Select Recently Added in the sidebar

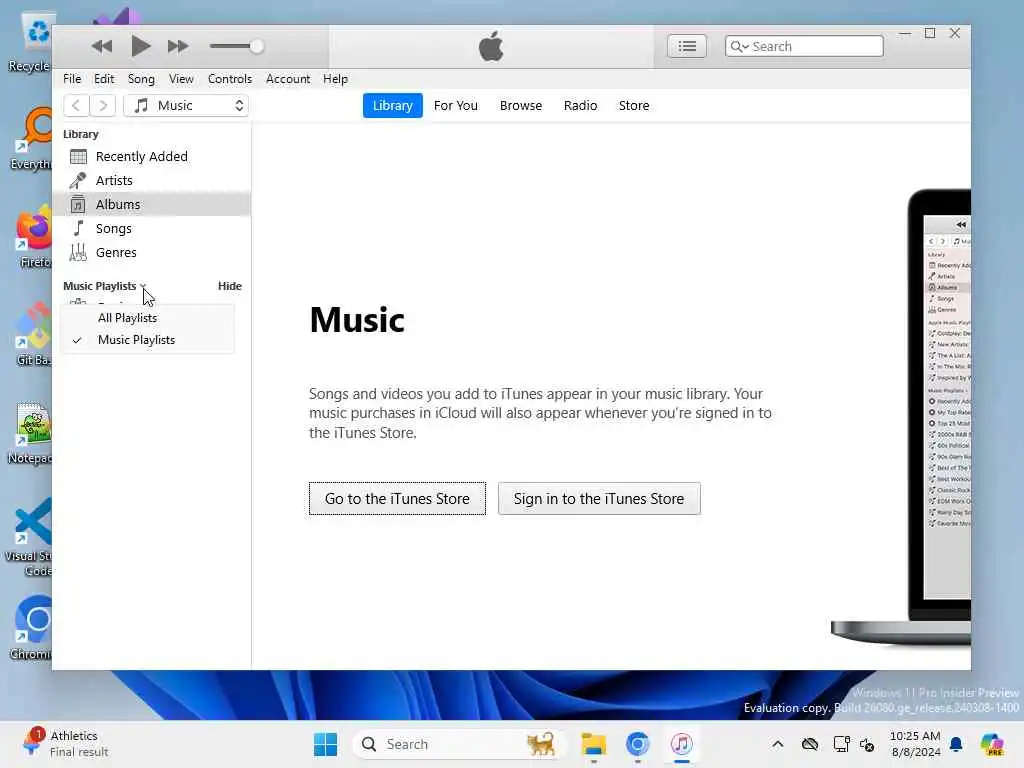[x=152, y=157]
